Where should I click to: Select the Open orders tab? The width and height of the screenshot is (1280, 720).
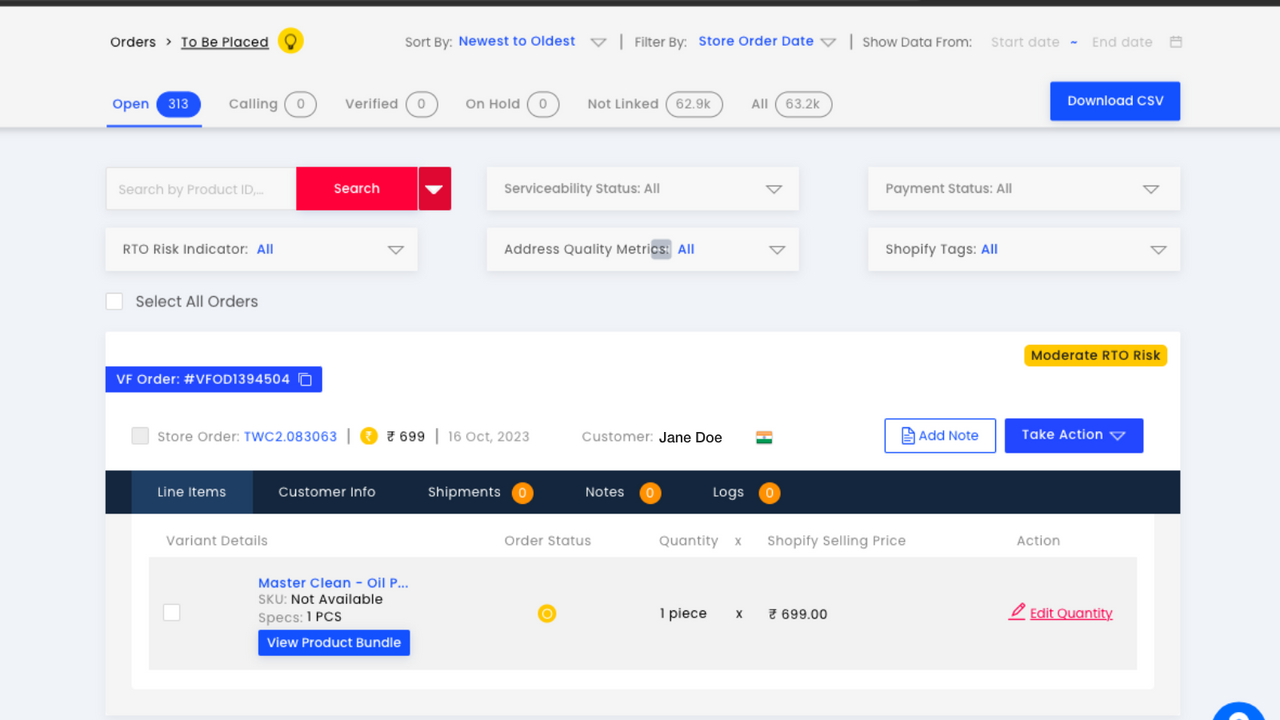[x=156, y=104]
